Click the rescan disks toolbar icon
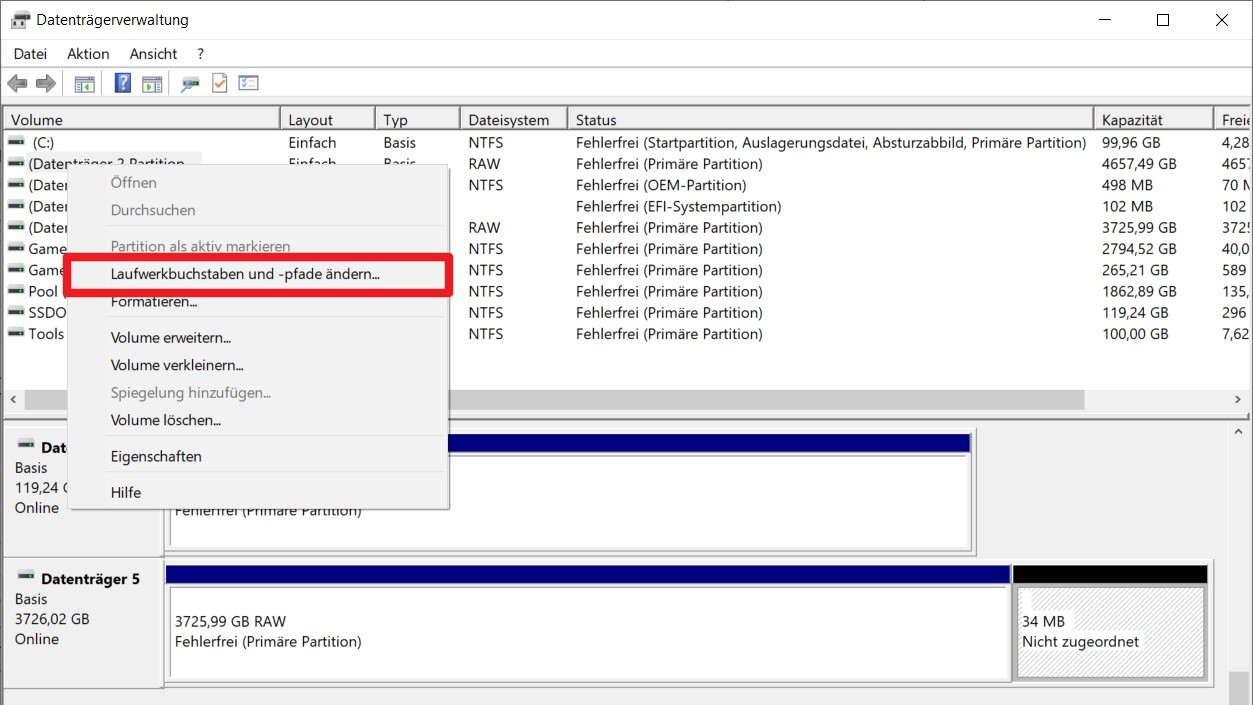The width and height of the screenshot is (1253, 705). 190,84
